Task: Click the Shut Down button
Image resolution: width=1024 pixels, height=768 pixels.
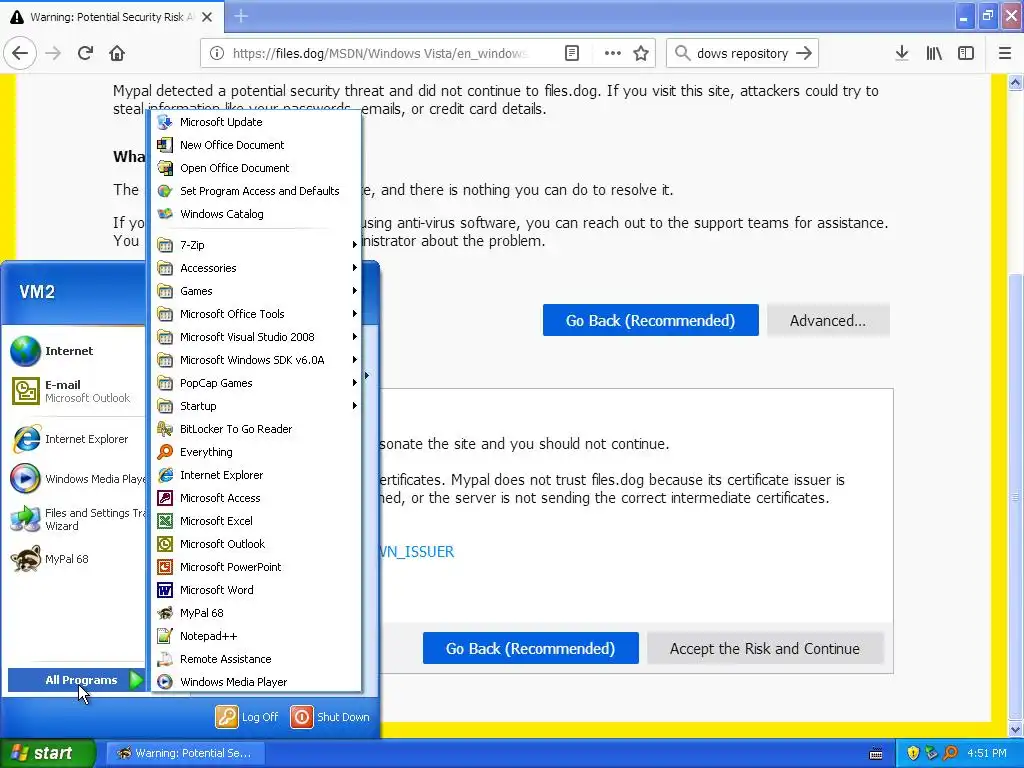Action: 330,717
